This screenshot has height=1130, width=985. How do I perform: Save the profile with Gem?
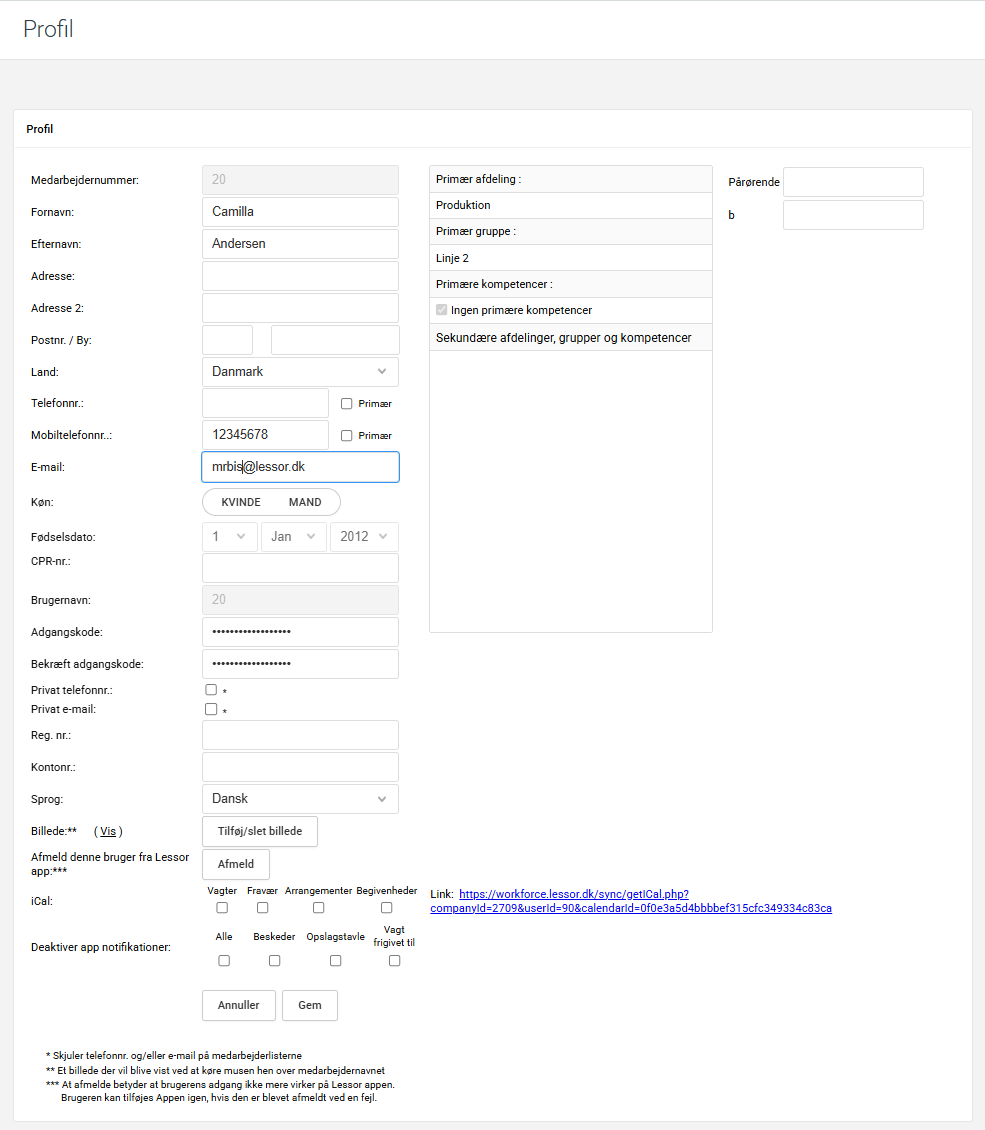coord(310,1005)
